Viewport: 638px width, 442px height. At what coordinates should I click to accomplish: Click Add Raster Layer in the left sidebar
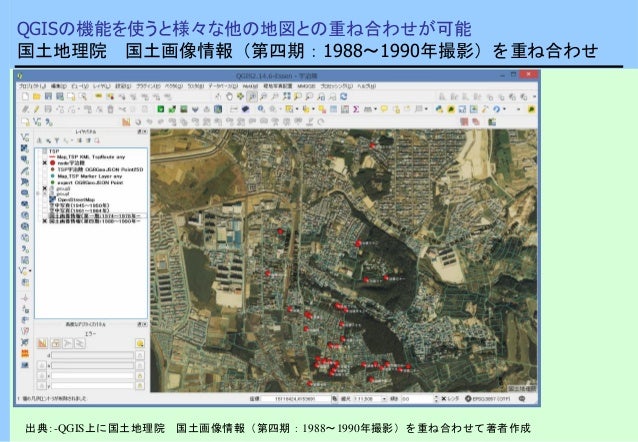(25, 149)
